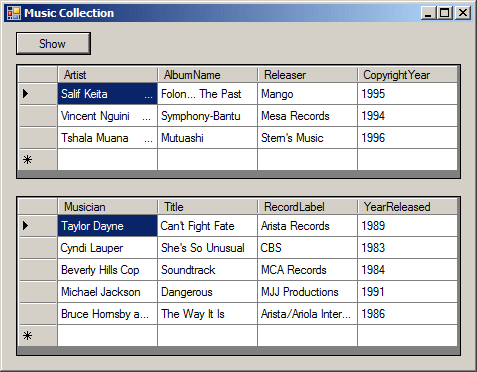Click the row header of Cyndi Lauper row
The image size is (477, 372).
[x=38, y=248]
